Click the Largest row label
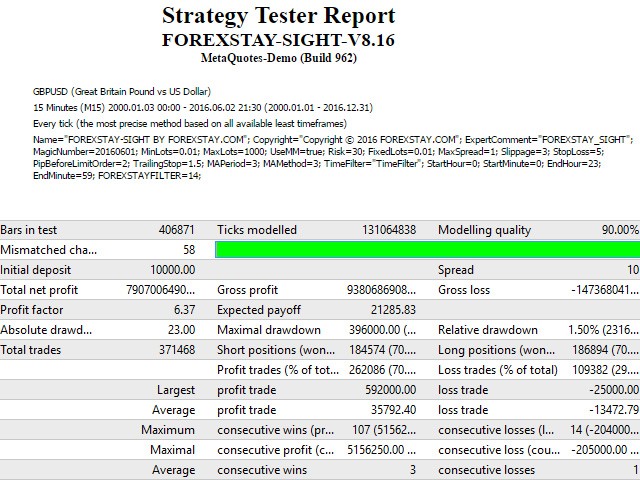 (176, 390)
